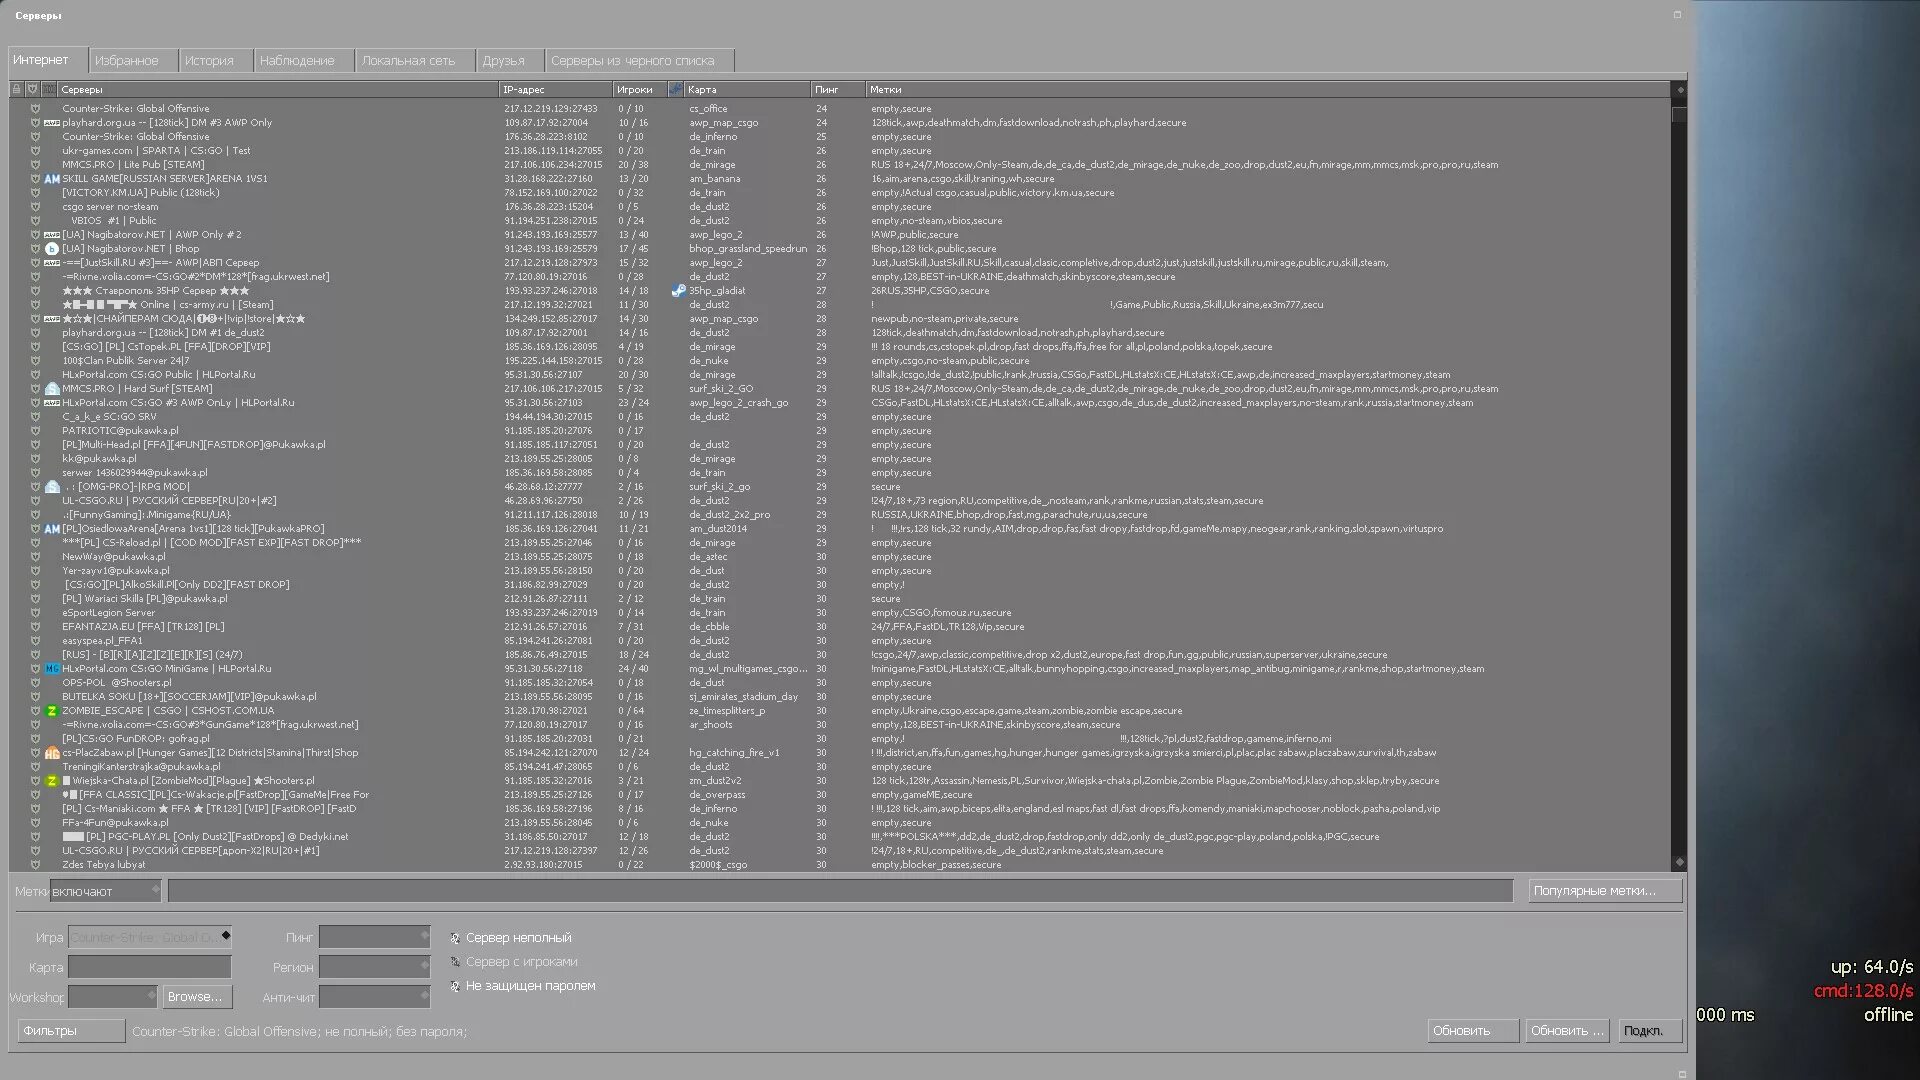Open the Регион region filter dropdown
The height and width of the screenshot is (1080, 1920).
click(373, 967)
